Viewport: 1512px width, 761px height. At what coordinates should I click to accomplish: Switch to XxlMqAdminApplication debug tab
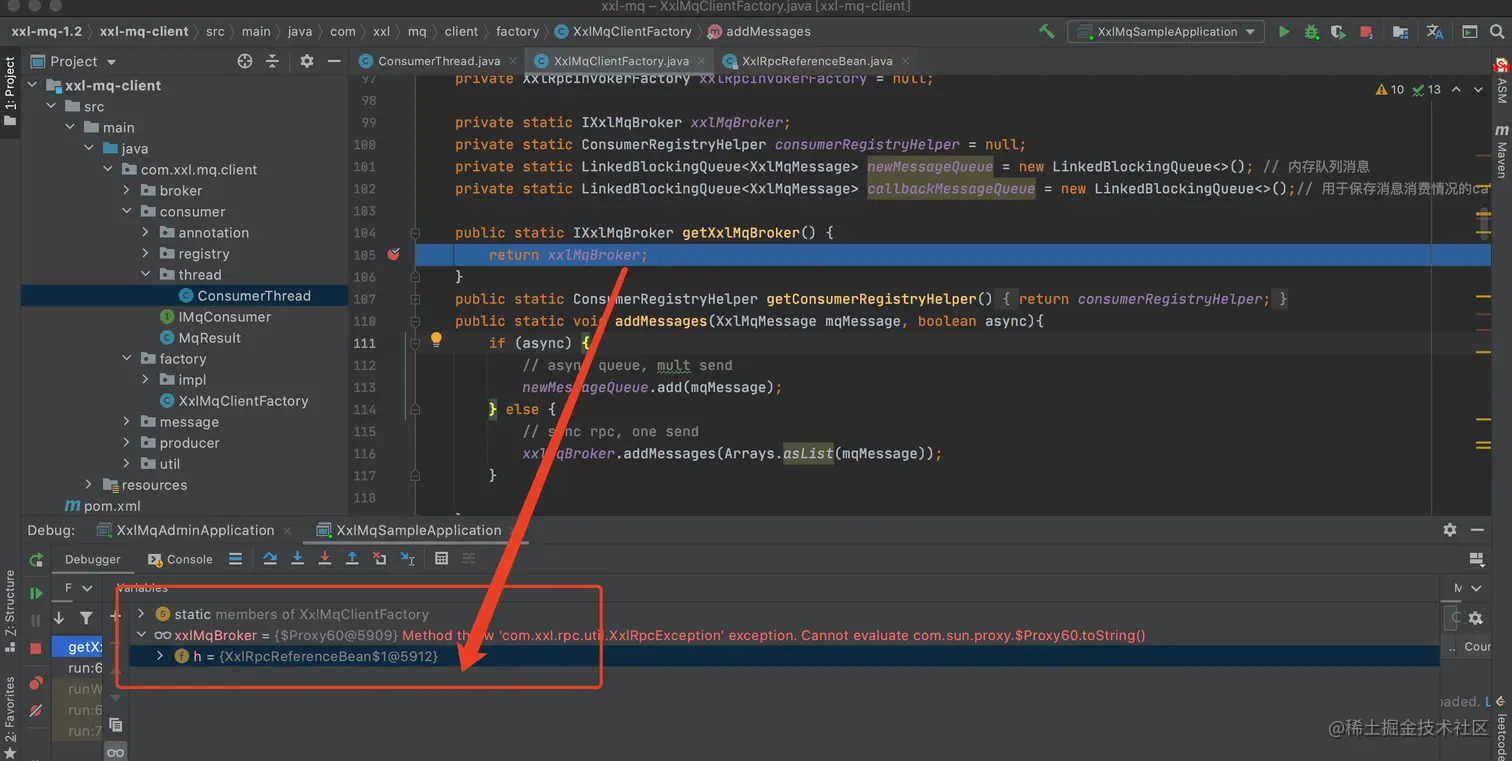195,530
